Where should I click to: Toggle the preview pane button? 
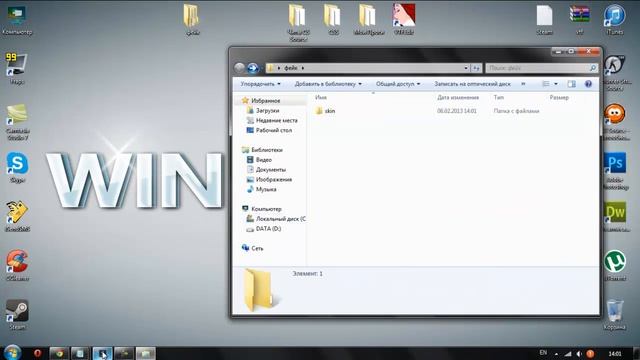click(571, 84)
